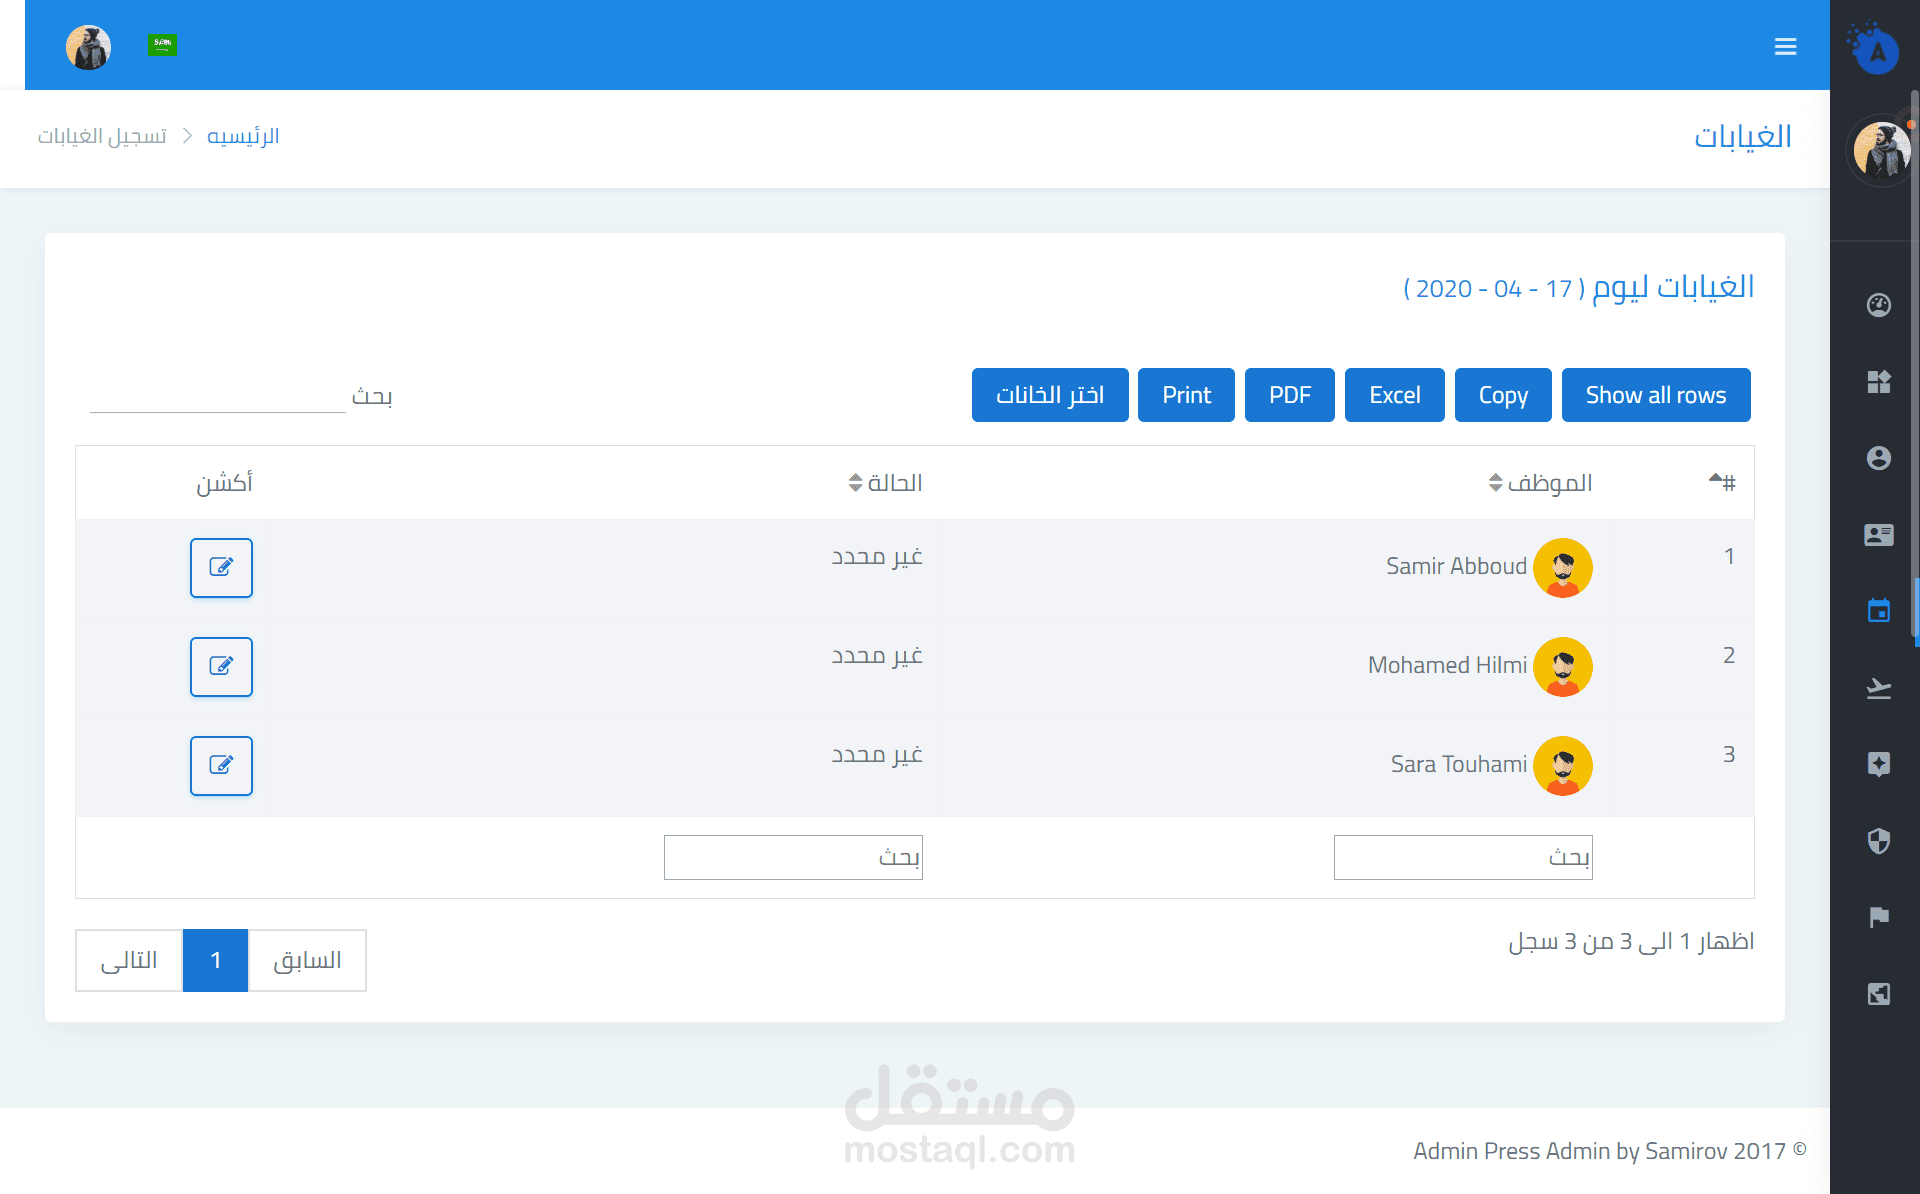Click edit icon for Sara Touhami row
1920x1194 pixels.
pos(221,765)
